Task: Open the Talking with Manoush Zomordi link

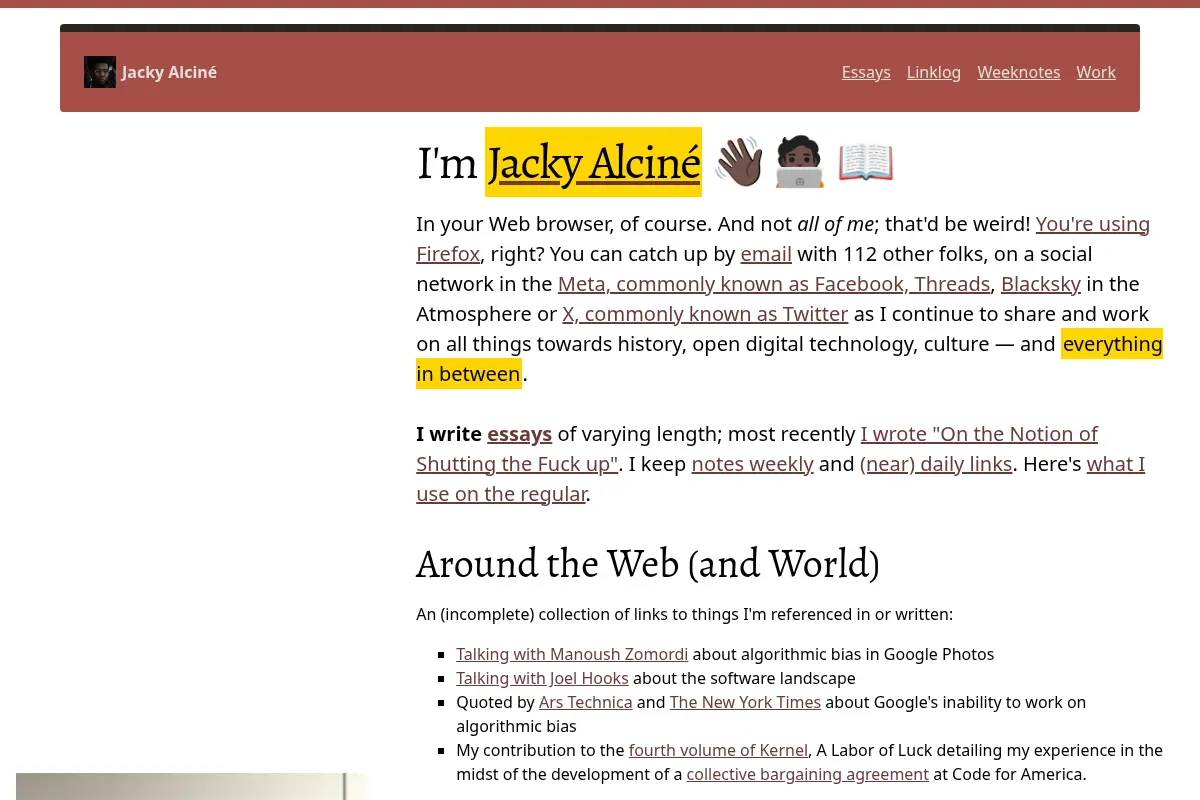Action: point(572,654)
